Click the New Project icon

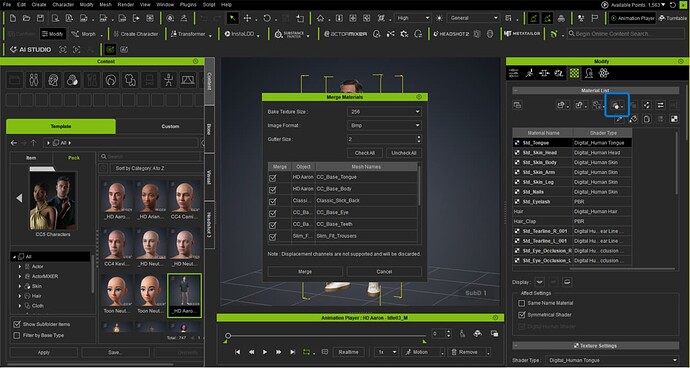(x=13, y=18)
